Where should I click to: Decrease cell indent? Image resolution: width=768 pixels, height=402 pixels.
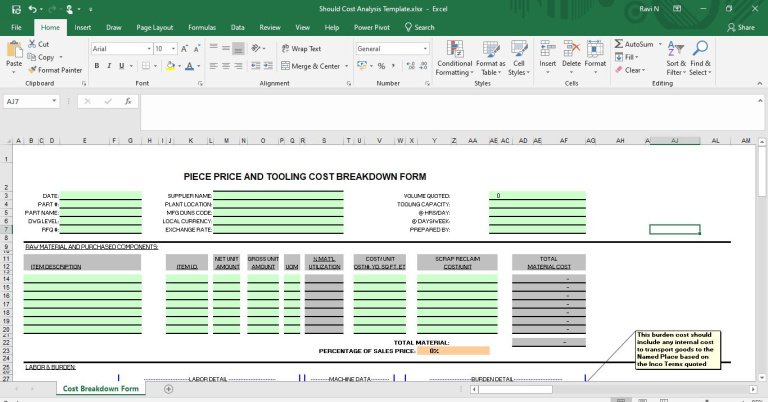(256, 66)
